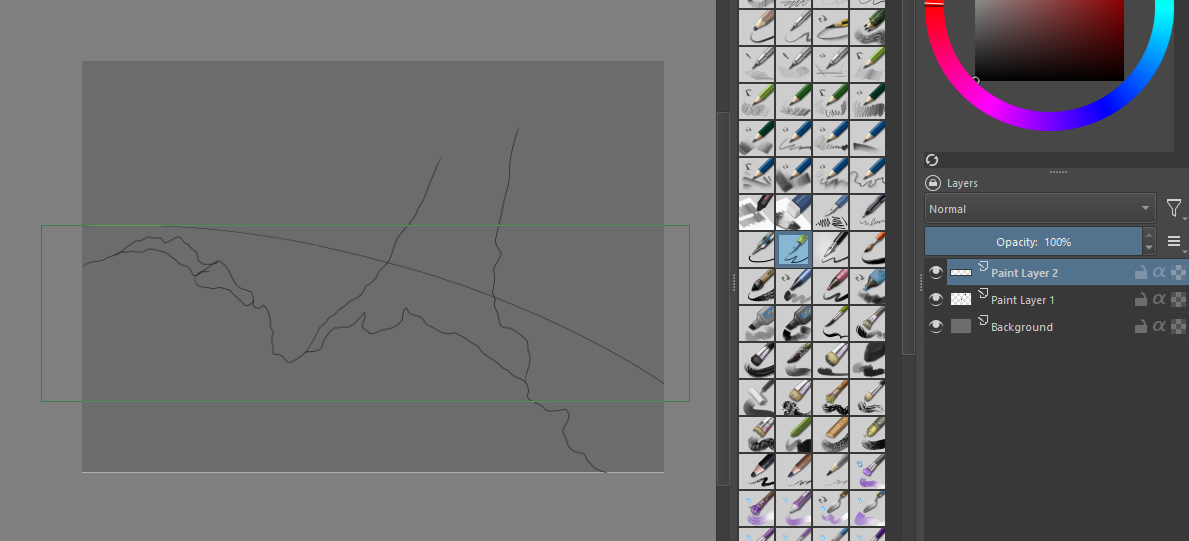Image resolution: width=1189 pixels, height=541 pixels.
Task: Pick the marker-on-hatched-paper brush preset
Action: pos(756,212)
